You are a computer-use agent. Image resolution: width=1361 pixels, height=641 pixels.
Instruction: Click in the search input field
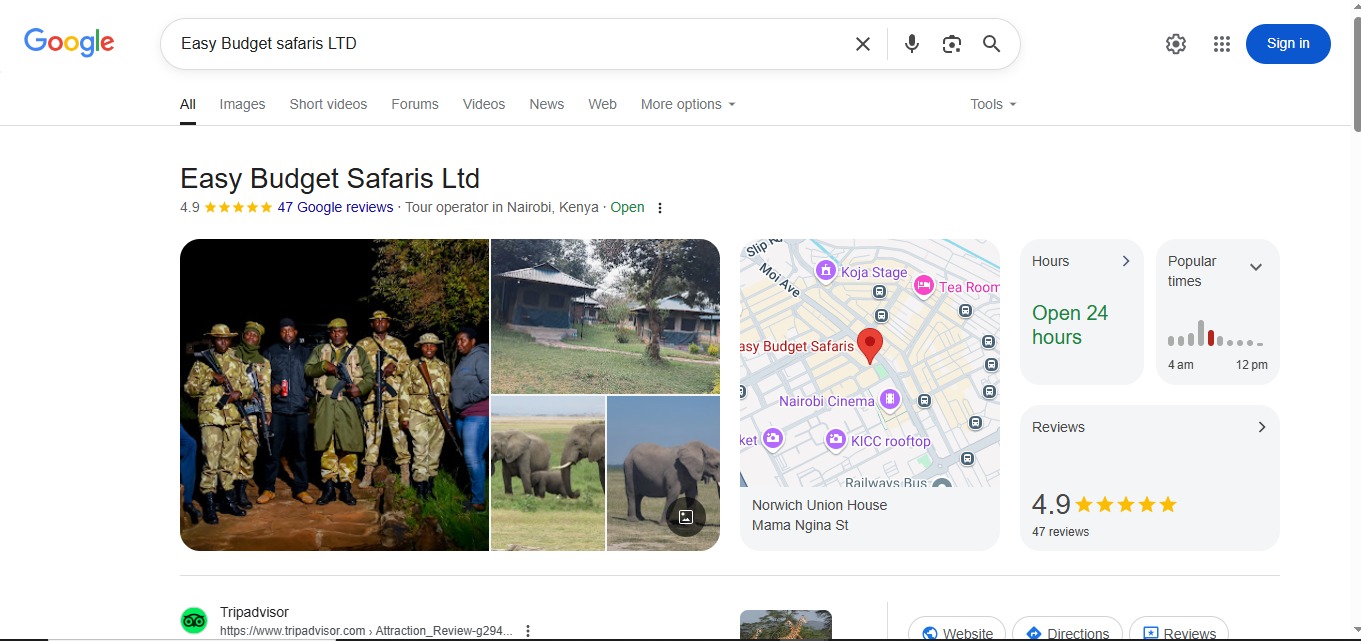pos(510,44)
